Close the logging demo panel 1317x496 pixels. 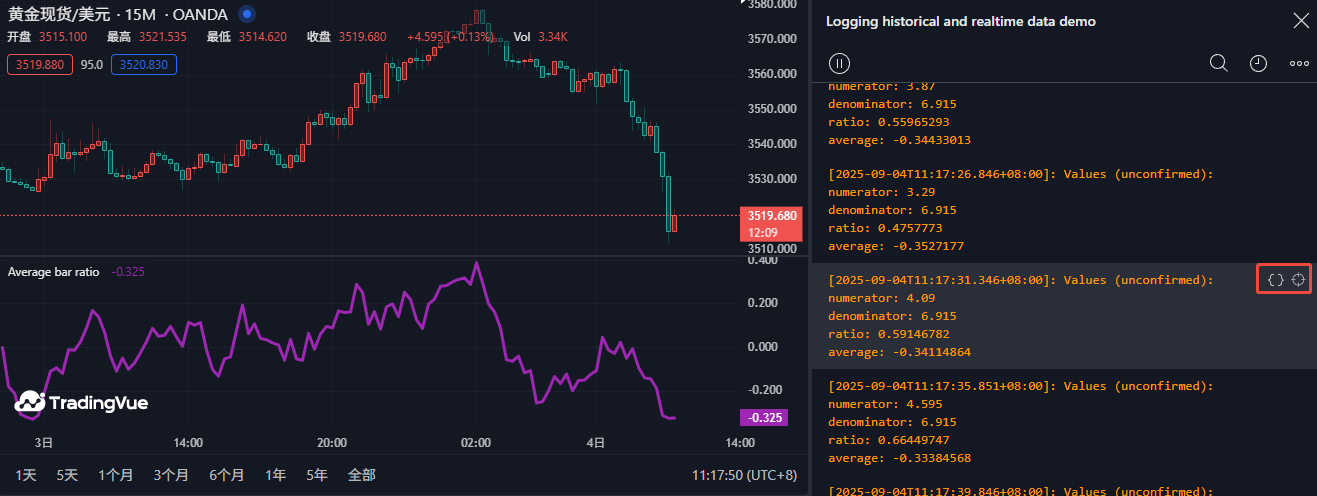1300,20
